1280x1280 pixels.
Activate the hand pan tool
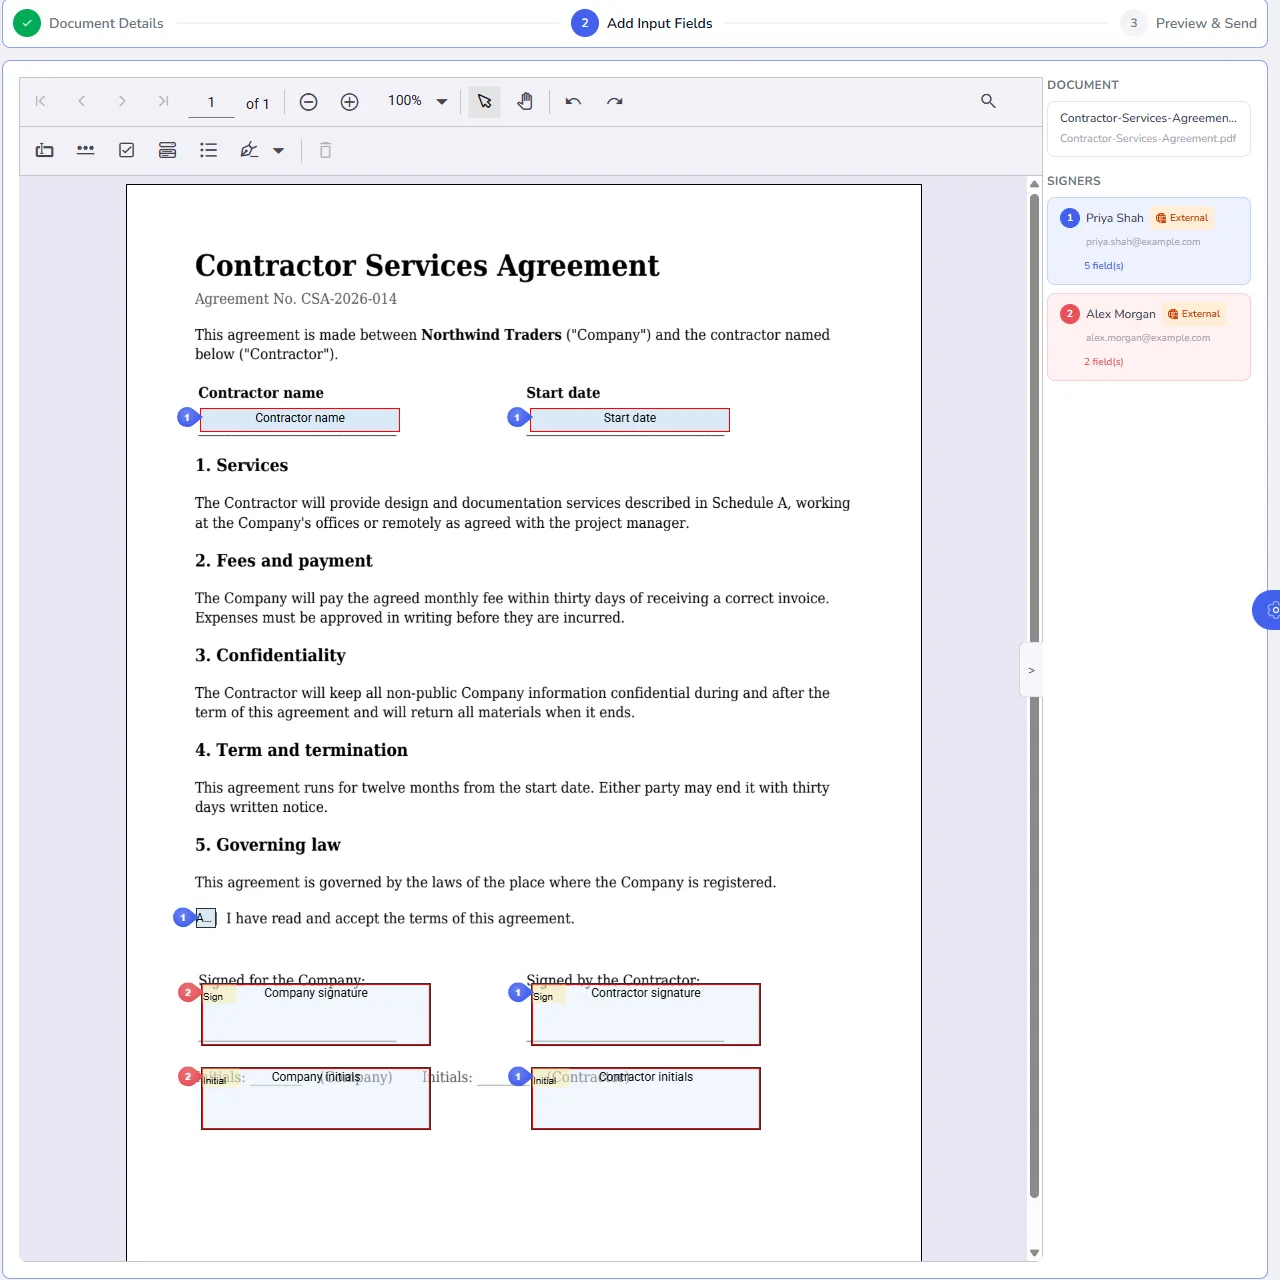[x=525, y=101]
